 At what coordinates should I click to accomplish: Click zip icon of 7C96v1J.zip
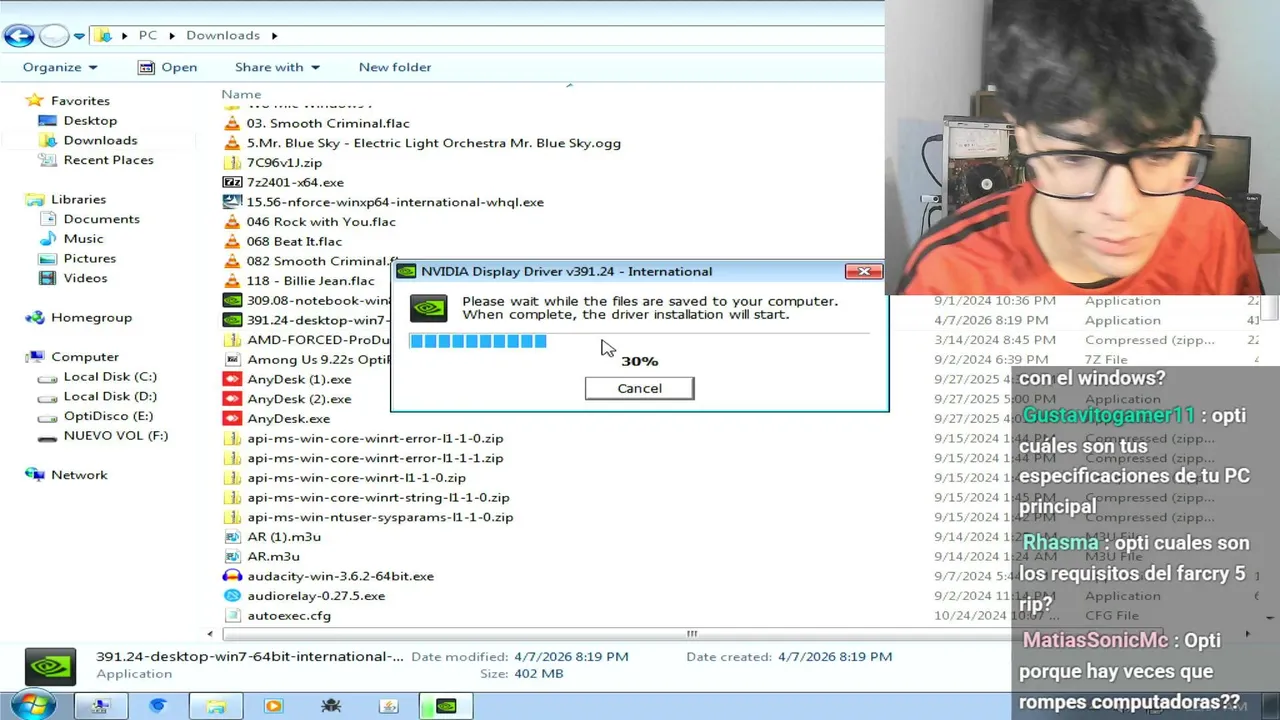click(232, 163)
